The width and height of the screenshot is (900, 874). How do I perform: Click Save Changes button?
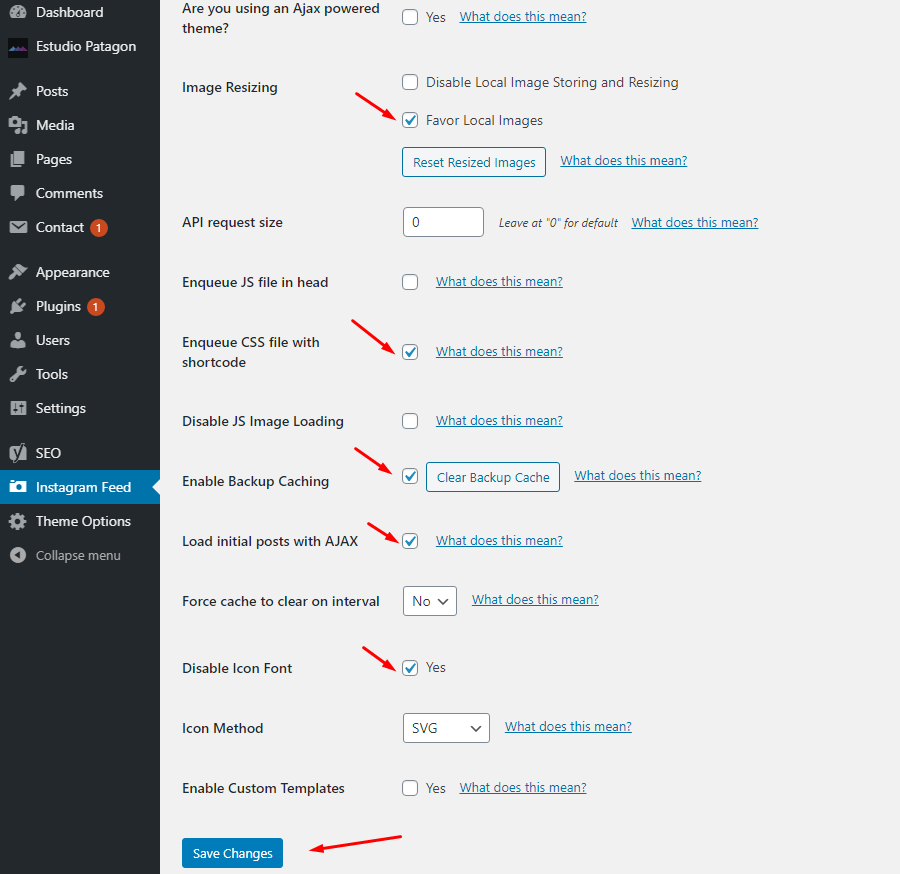click(232, 853)
